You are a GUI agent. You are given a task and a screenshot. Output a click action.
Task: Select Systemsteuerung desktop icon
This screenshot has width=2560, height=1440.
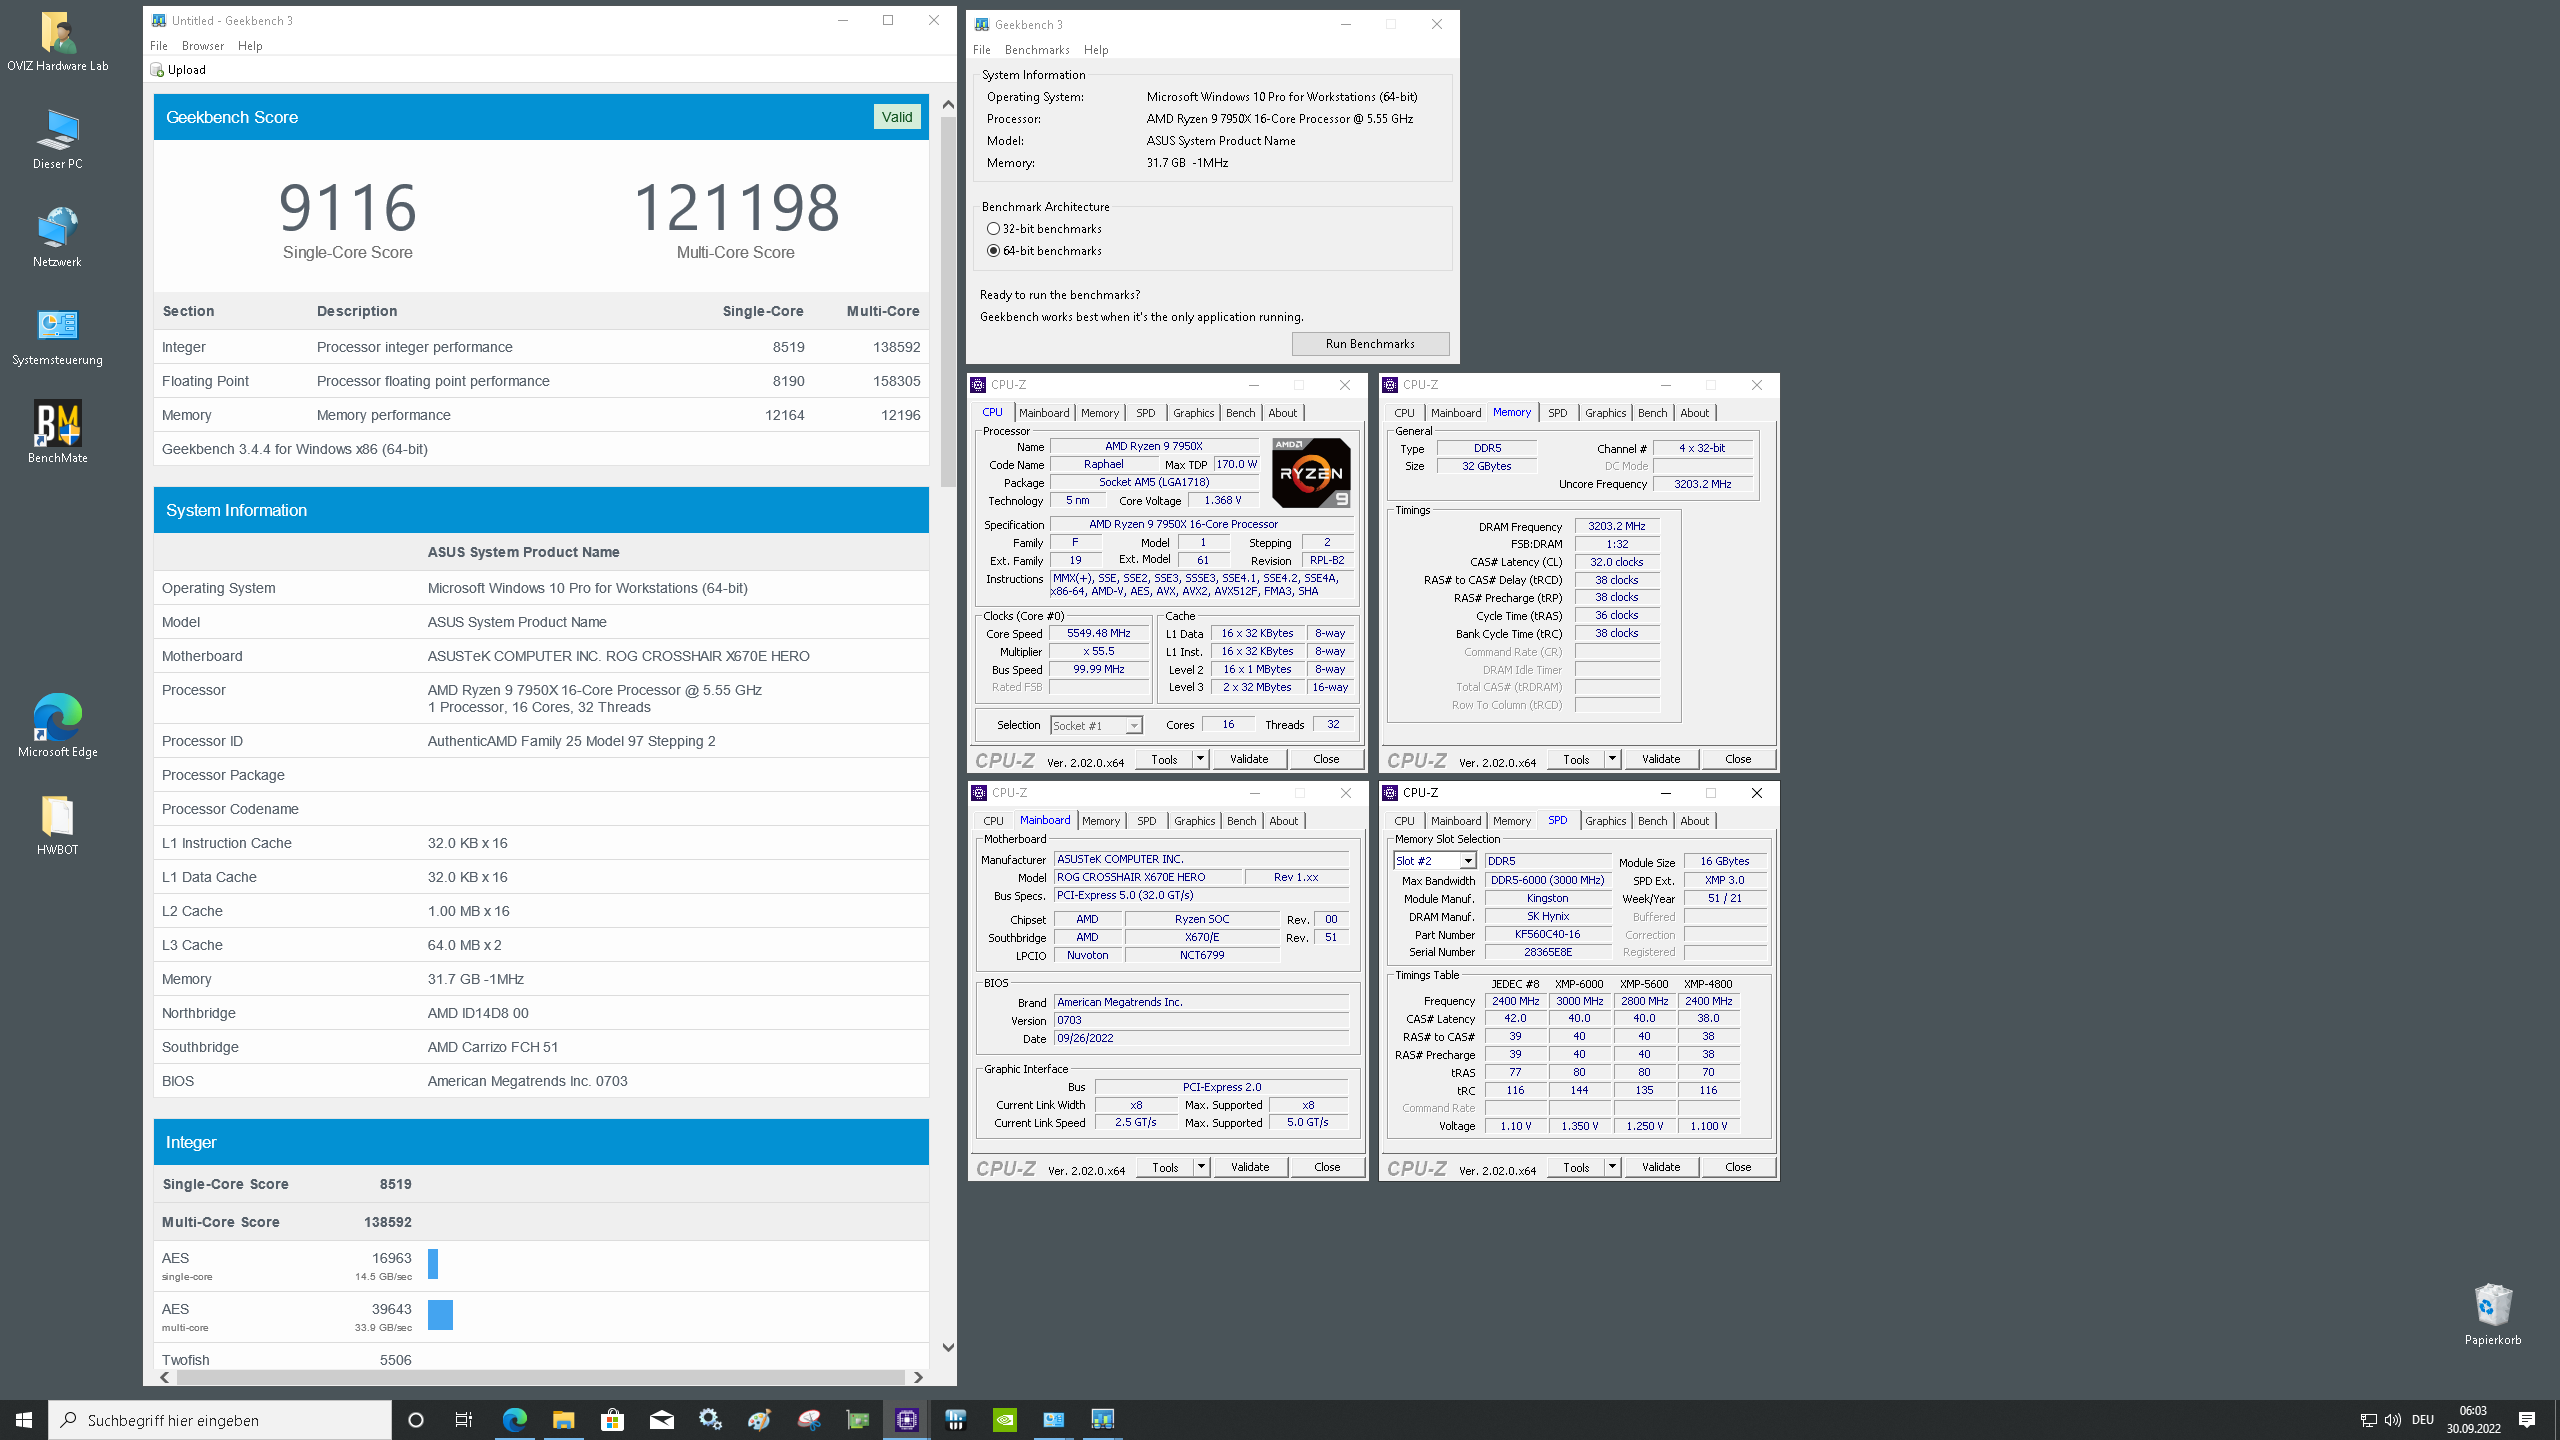(57, 336)
